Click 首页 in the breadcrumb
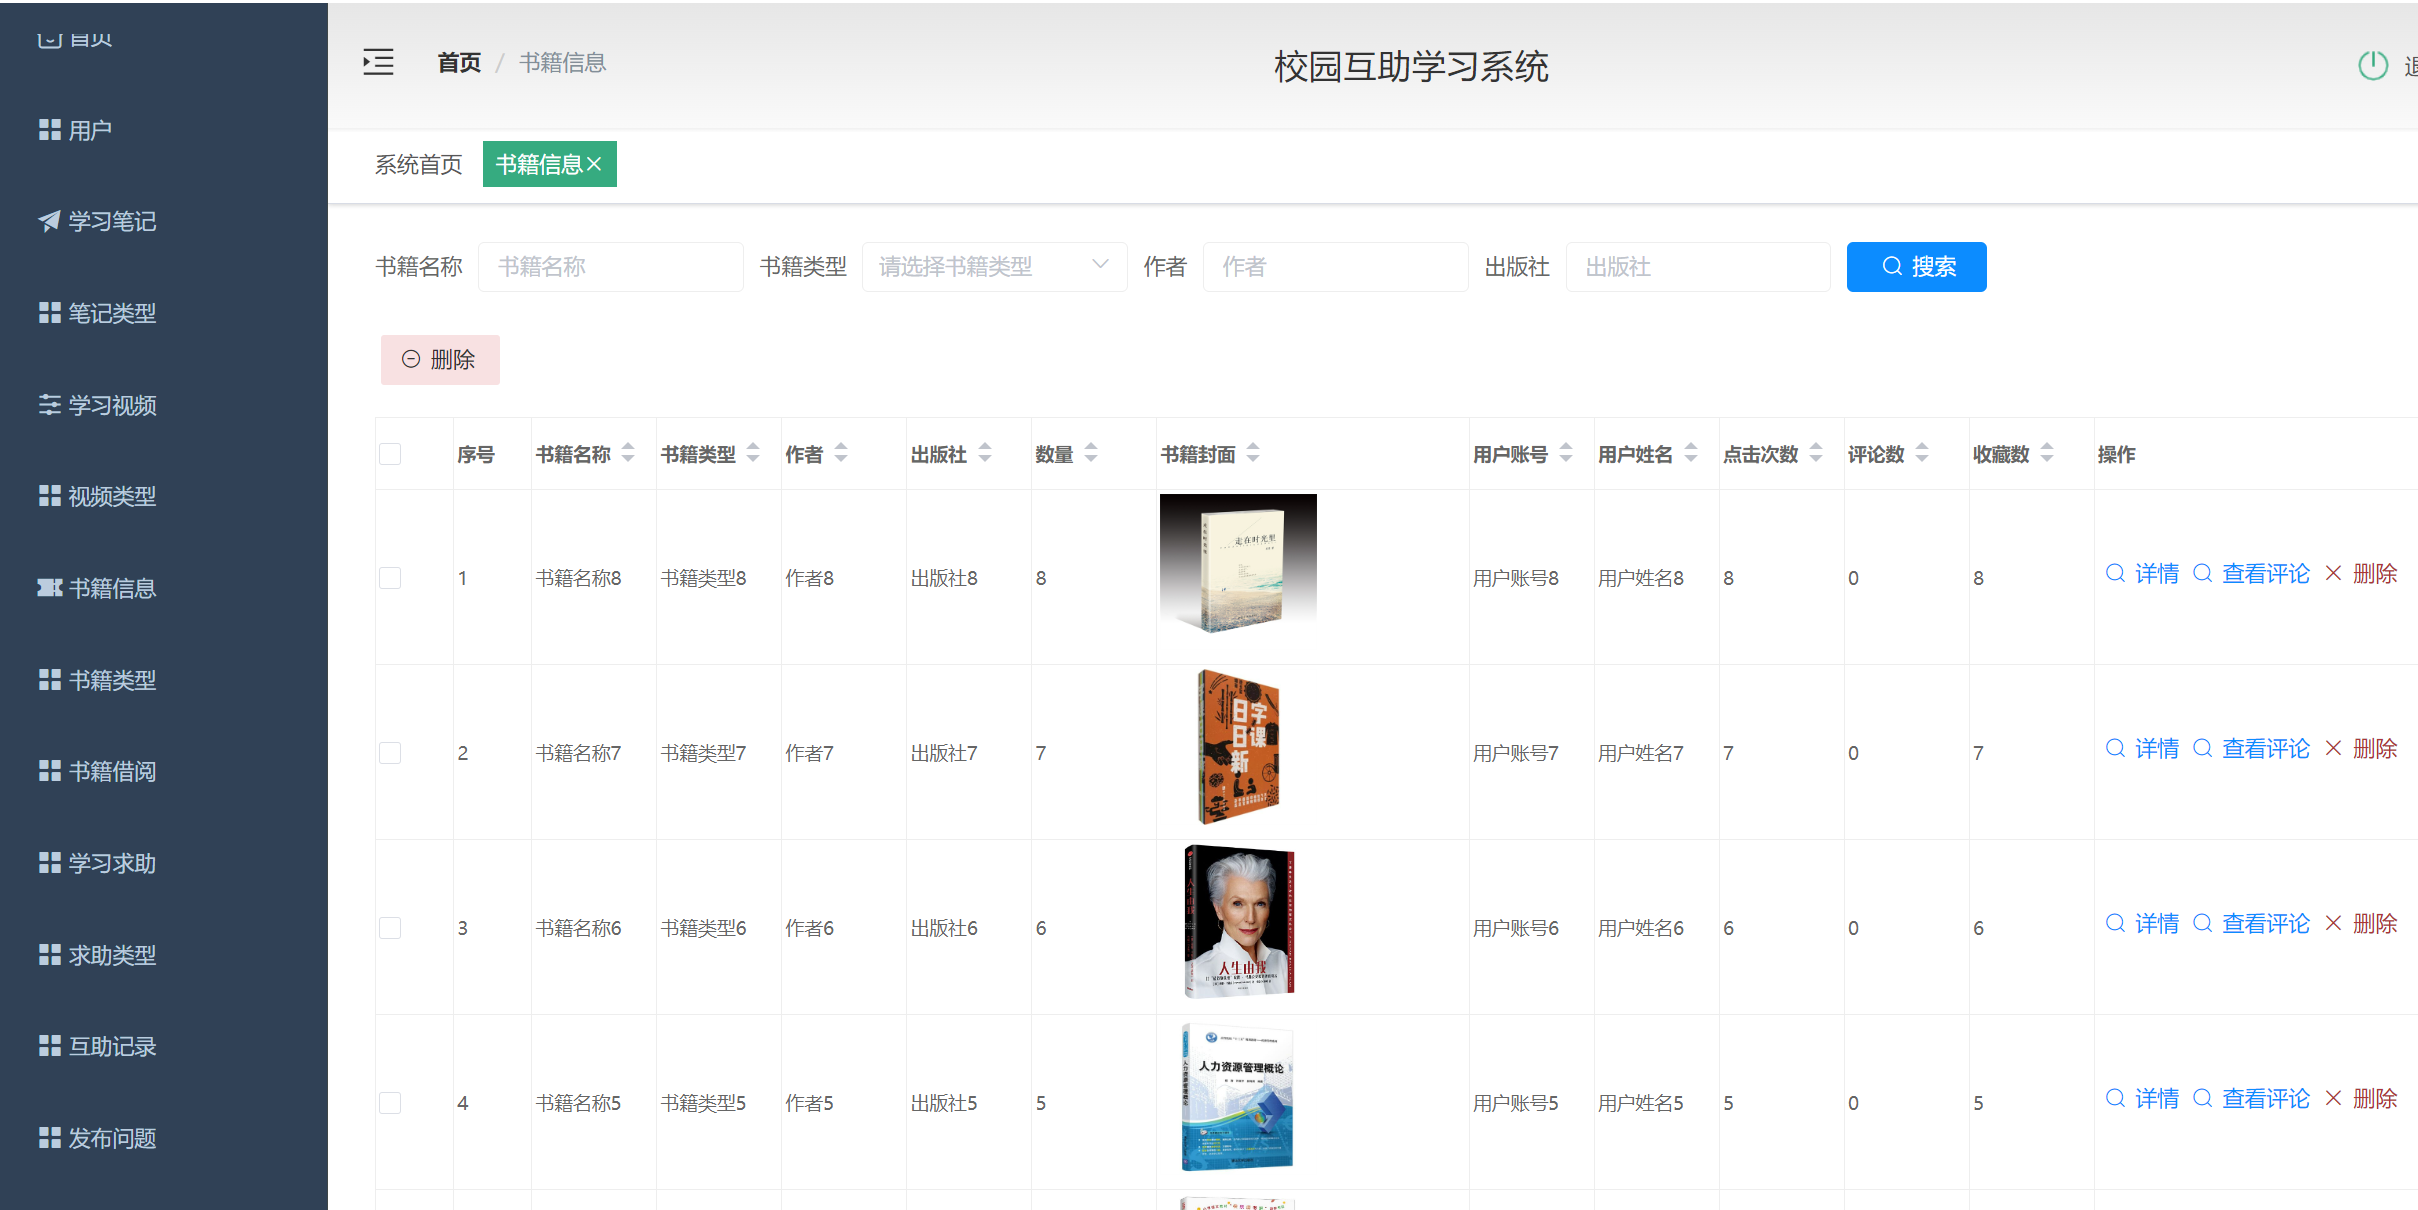Screen dimensions: 2418x1210 458,62
